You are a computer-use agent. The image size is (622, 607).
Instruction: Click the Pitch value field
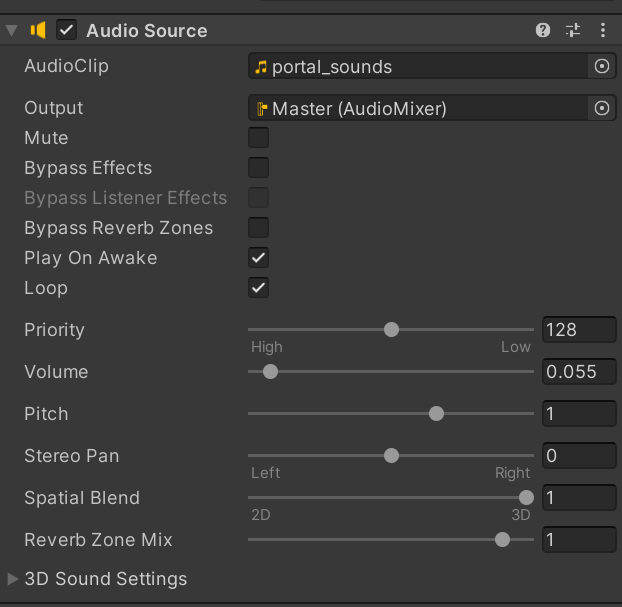coord(579,413)
